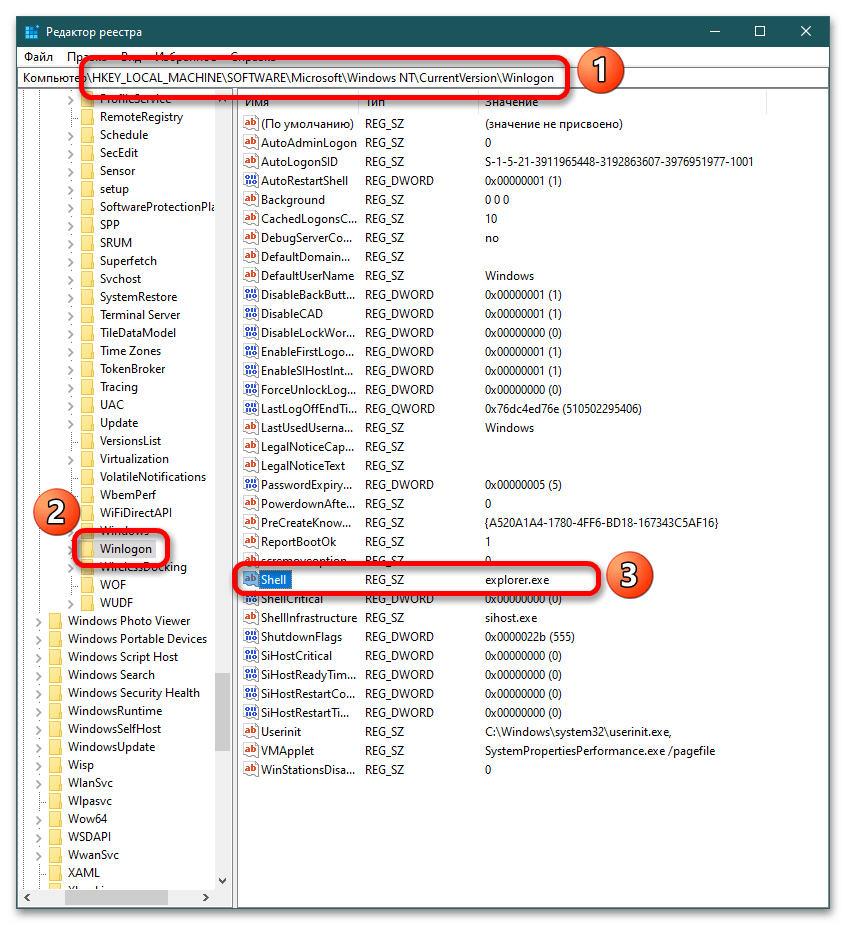Viewport: 846px width, 925px height.
Task: Select the Windows Security Health key
Action: pyautogui.click(x=133, y=693)
